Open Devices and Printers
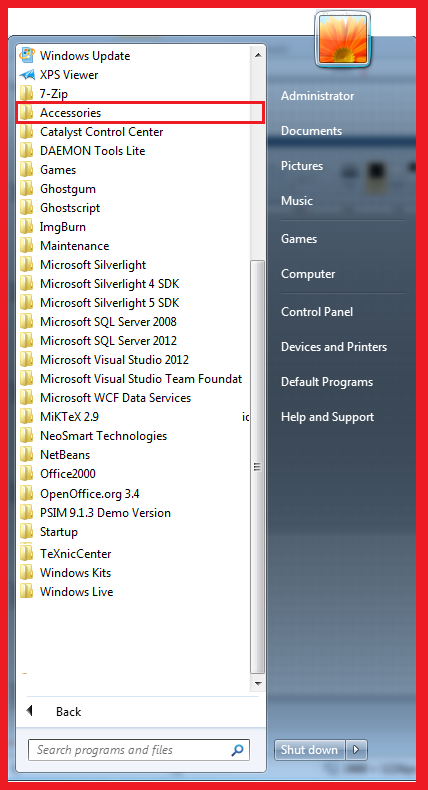This screenshot has height=790, width=428. pos(334,347)
